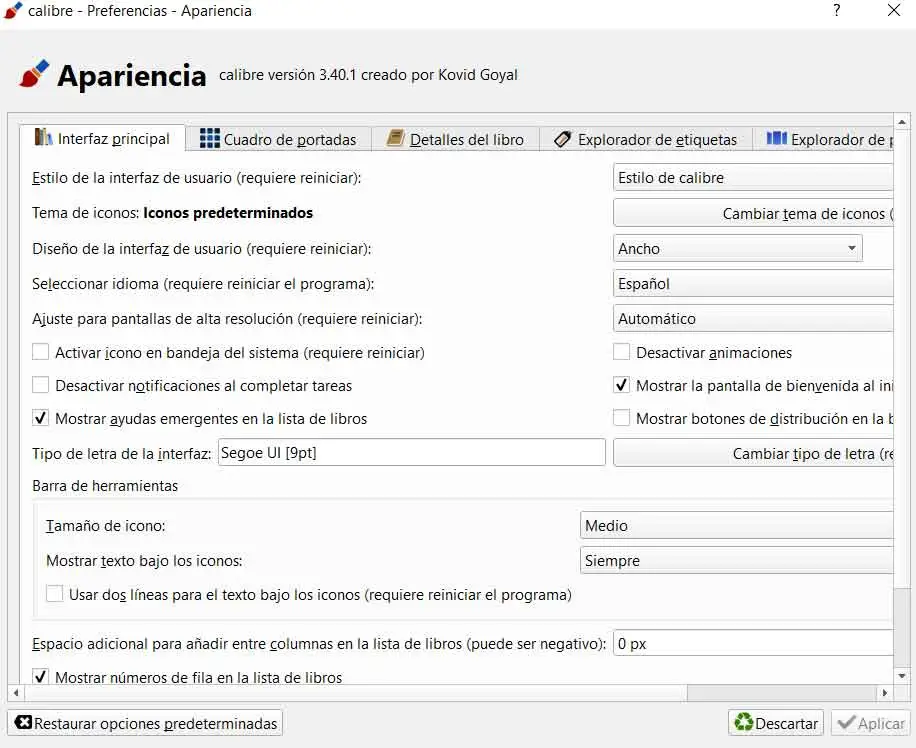Expand the Tamaño de icono Medio dropdown
This screenshot has width=916, height=748.
click(x=737, y=525)
